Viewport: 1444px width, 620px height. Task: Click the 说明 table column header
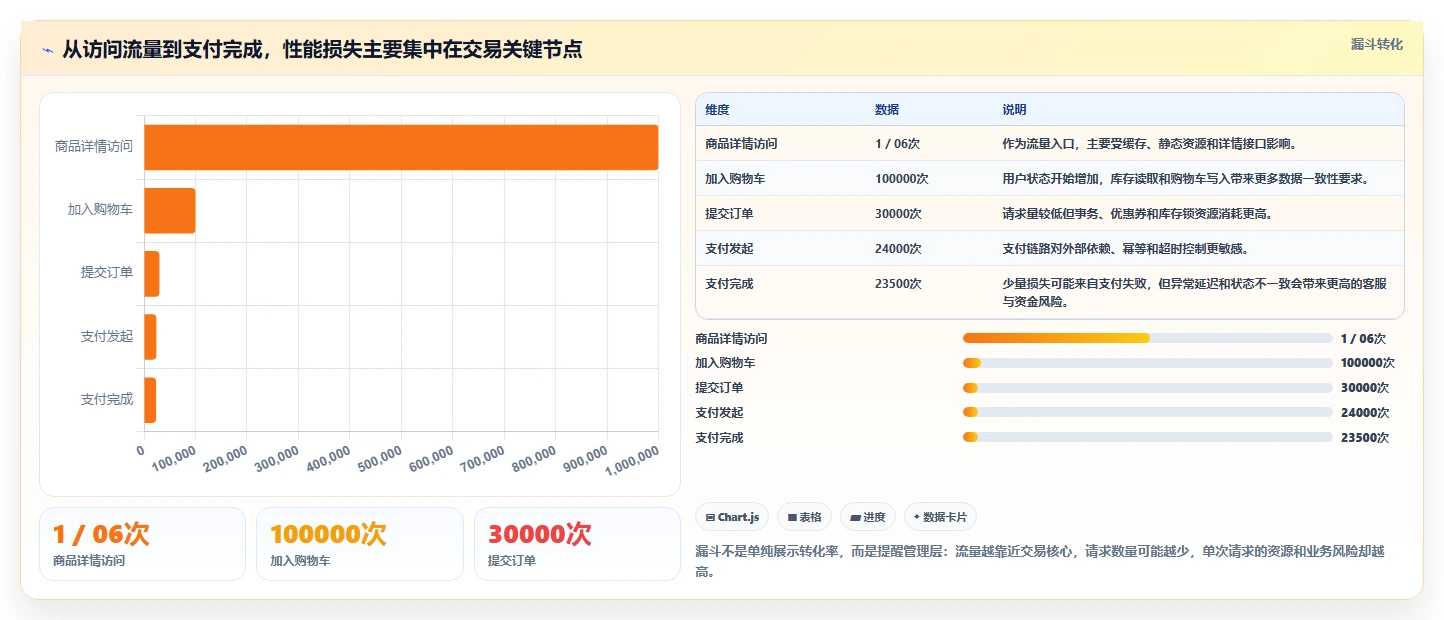tap(1014, 110)
